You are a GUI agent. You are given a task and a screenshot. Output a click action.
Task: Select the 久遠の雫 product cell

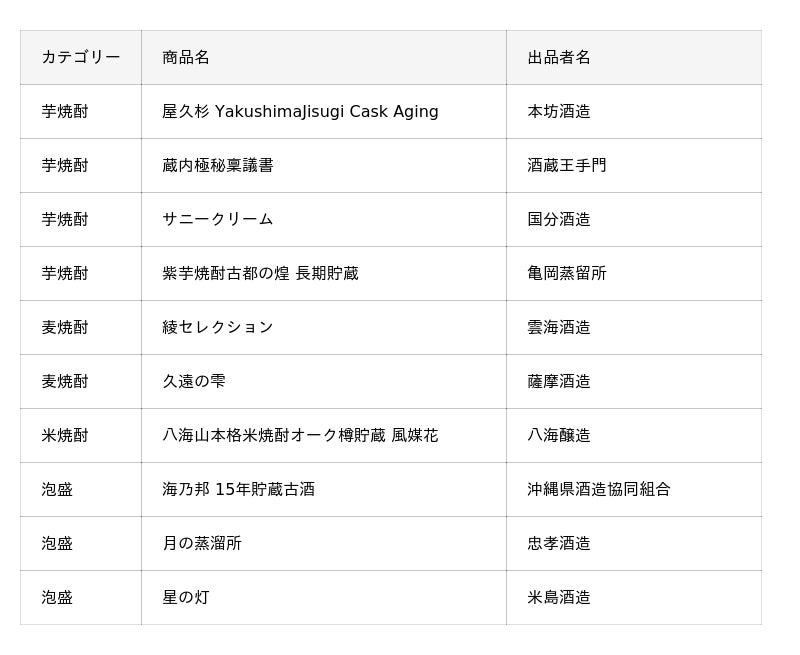click(194, 381)
